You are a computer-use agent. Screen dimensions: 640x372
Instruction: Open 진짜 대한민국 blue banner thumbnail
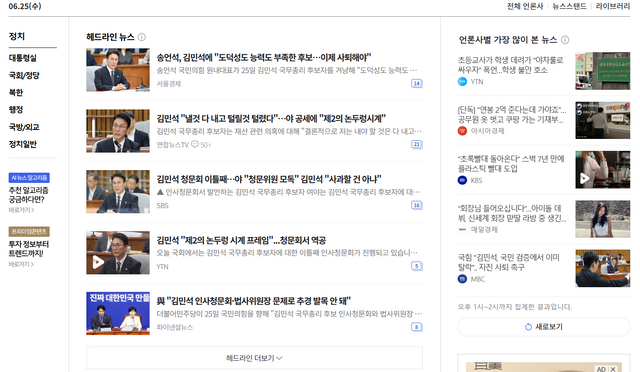point(118,314)
